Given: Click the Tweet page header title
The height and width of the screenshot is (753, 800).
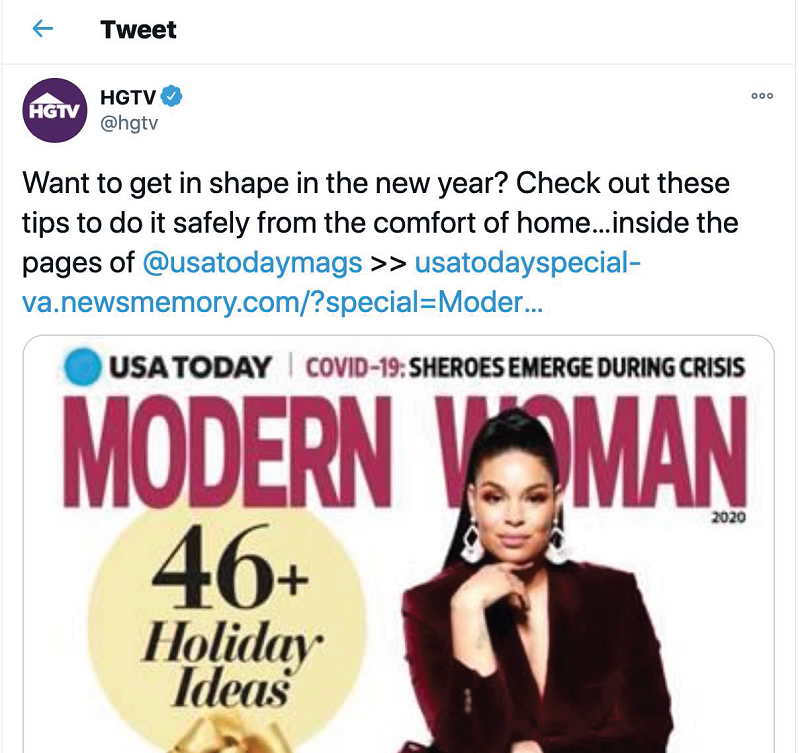Looking at the screenshot, I should point(138,30).
